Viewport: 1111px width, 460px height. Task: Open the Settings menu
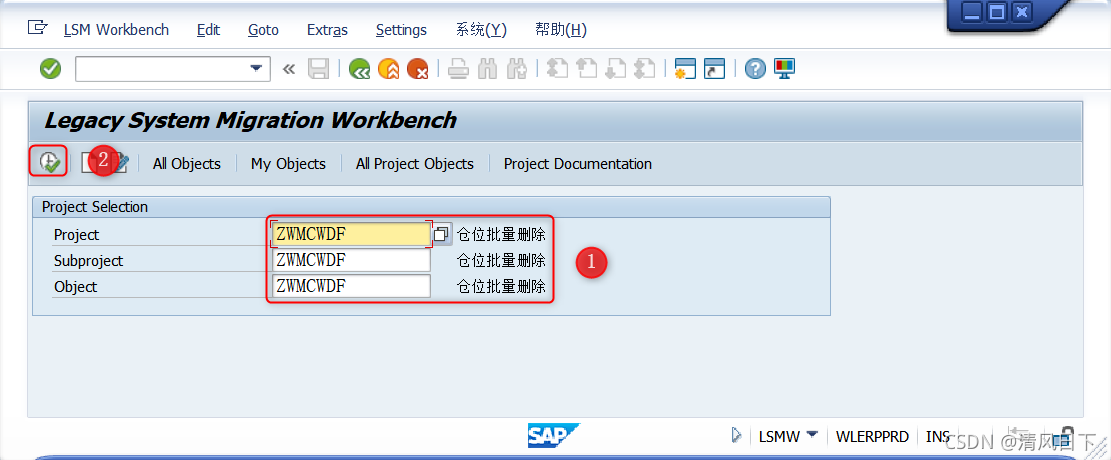[x=401, y=30]
